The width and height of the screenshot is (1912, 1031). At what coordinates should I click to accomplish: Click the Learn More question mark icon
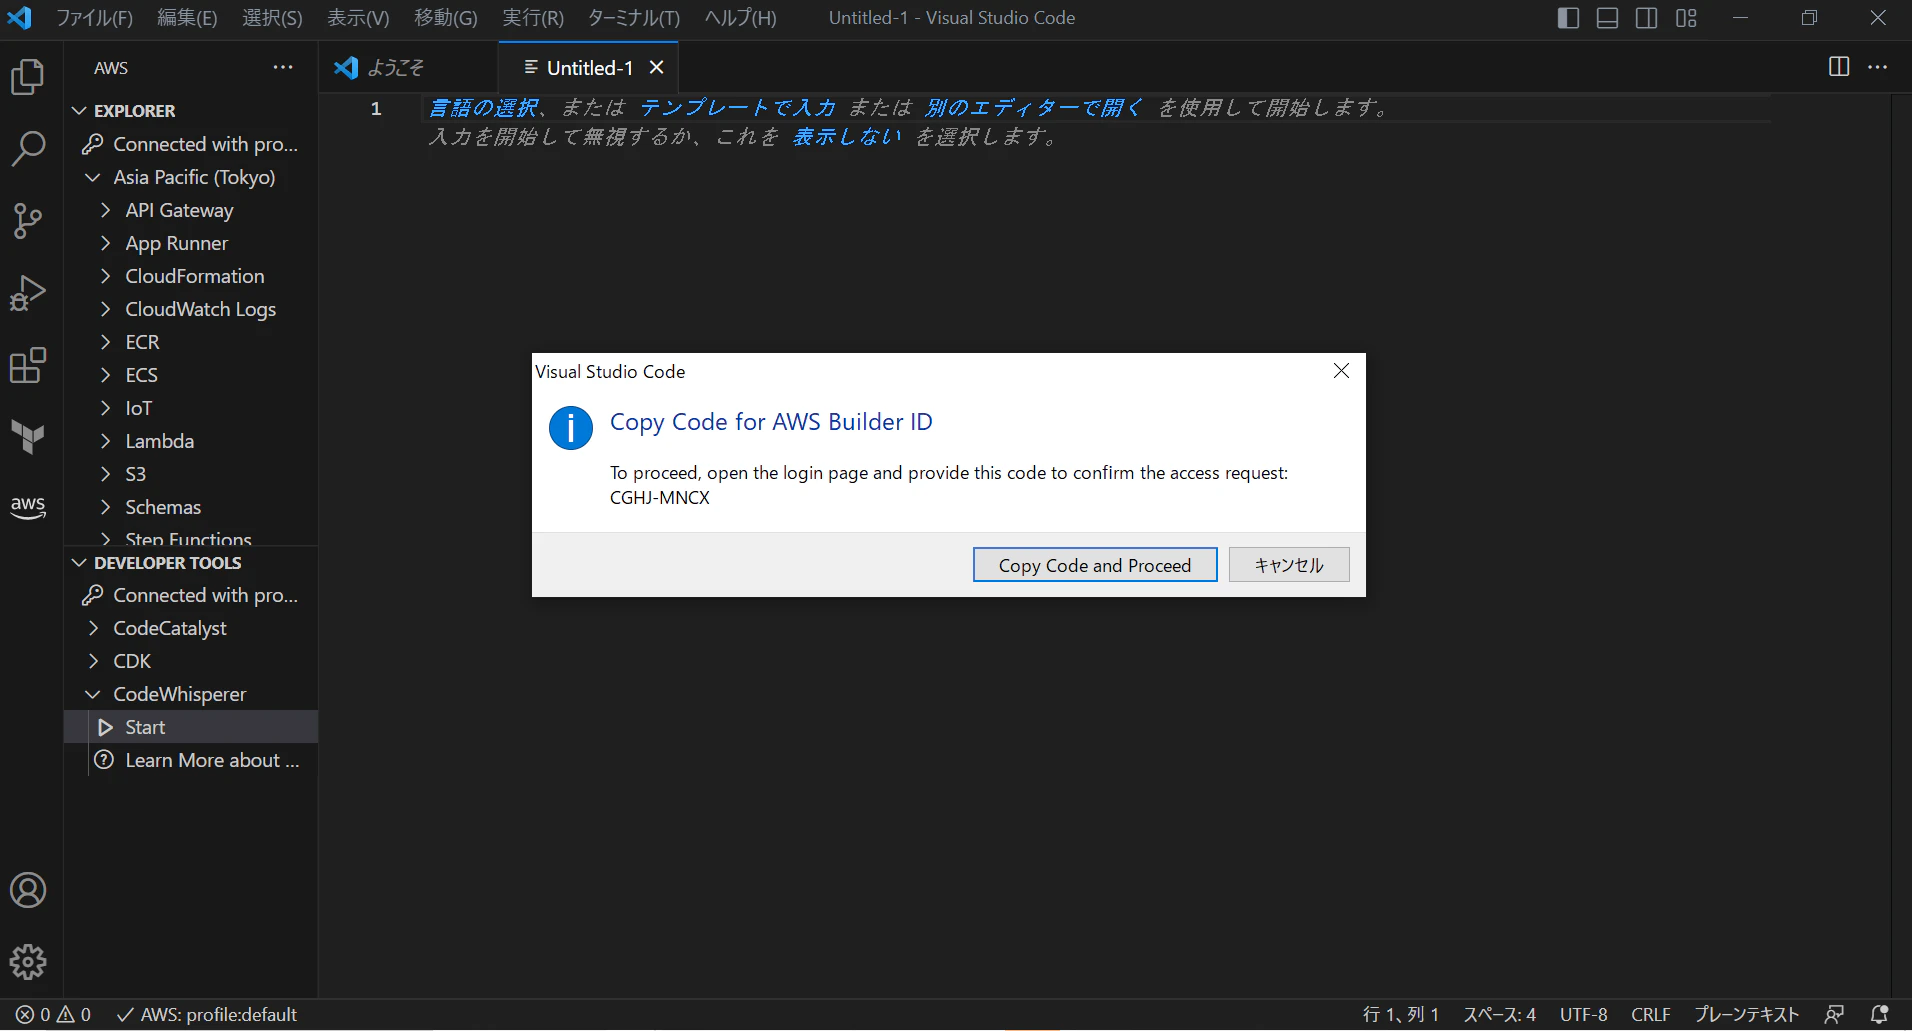(104, 760)
